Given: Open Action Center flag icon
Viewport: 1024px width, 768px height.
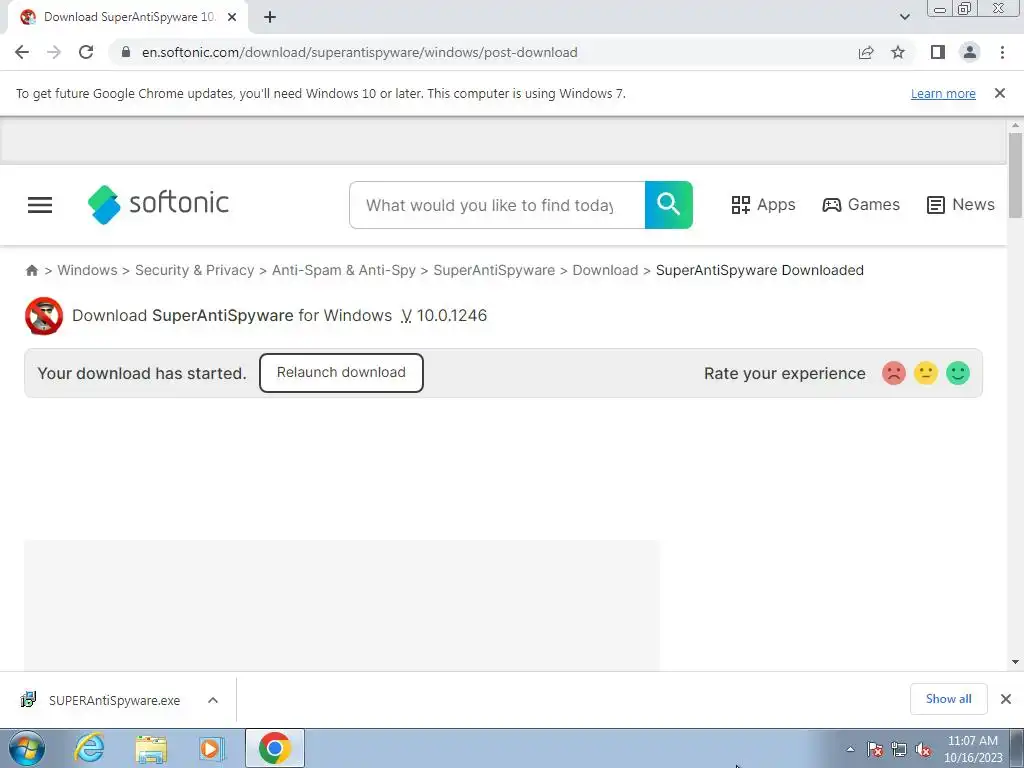Looking at the screenshot, I should click(x=875, y=750).
